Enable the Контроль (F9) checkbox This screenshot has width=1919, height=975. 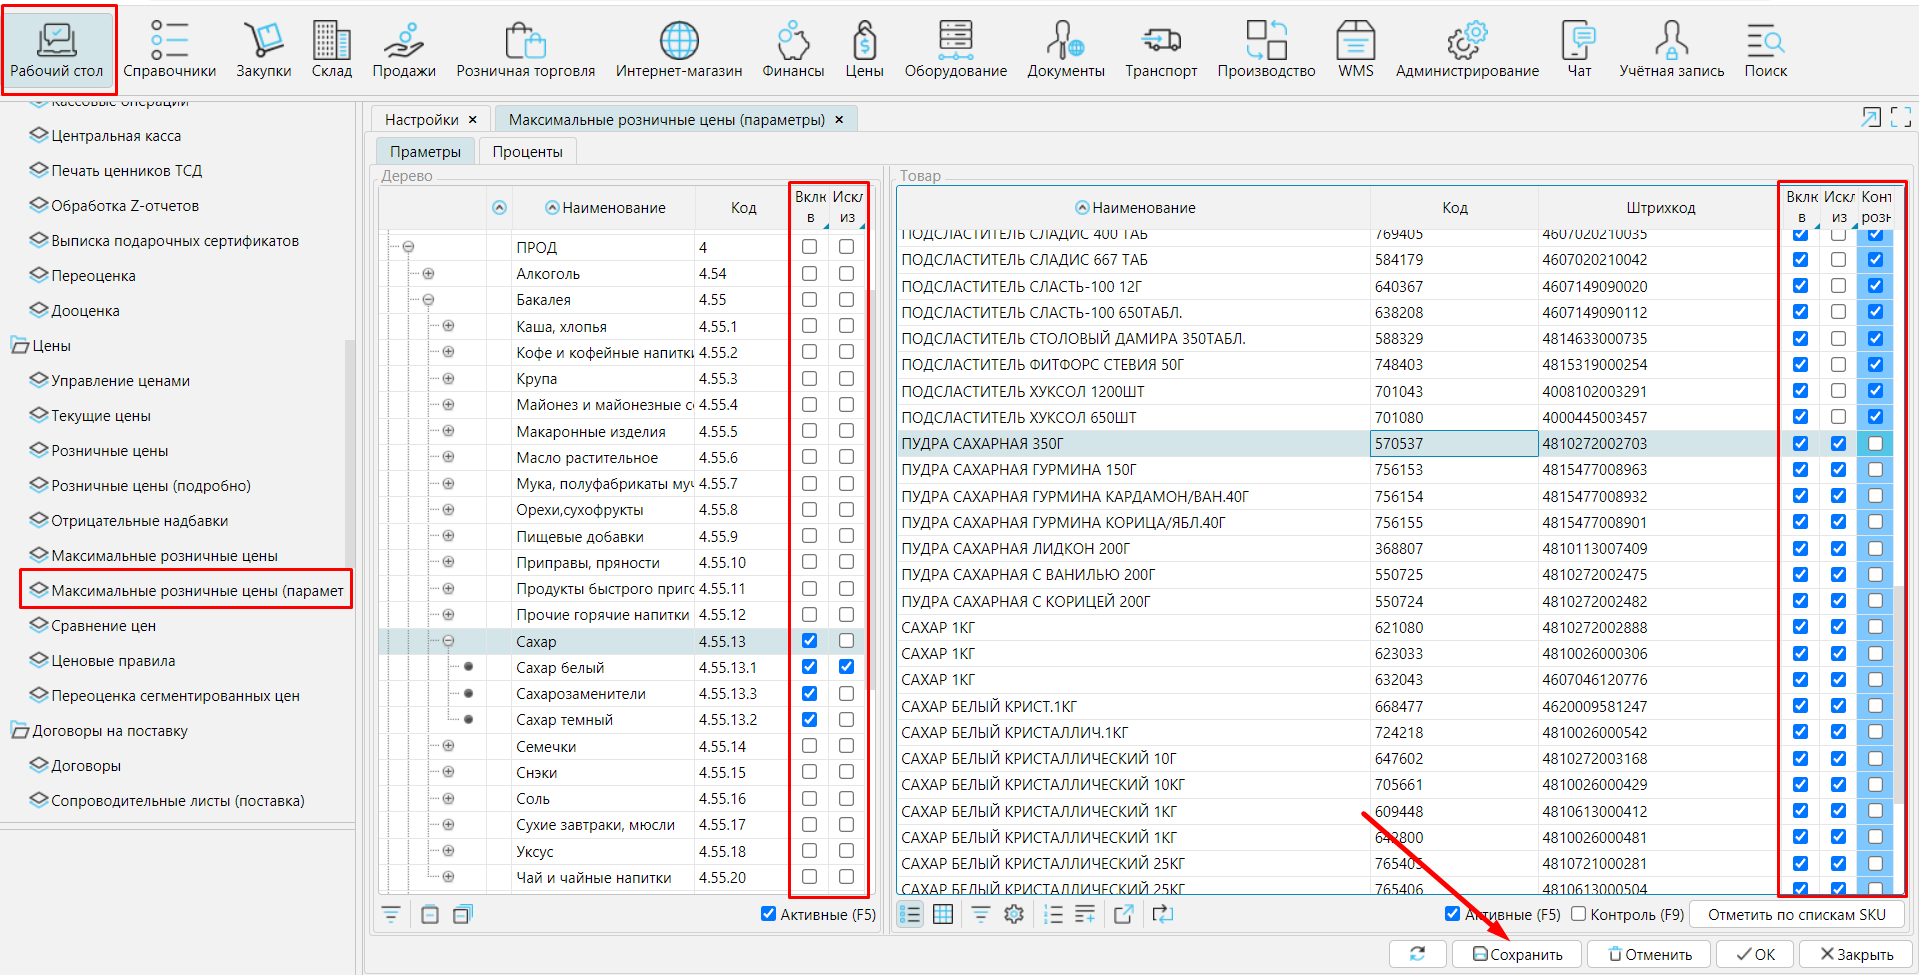(x=1578, y=914)
